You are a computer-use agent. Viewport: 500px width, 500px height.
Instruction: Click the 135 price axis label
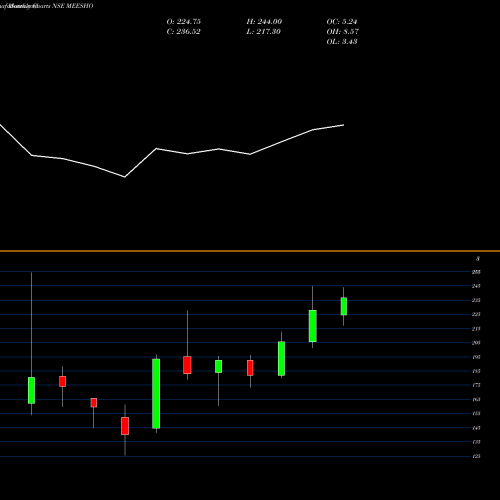[x=476, y=442]
